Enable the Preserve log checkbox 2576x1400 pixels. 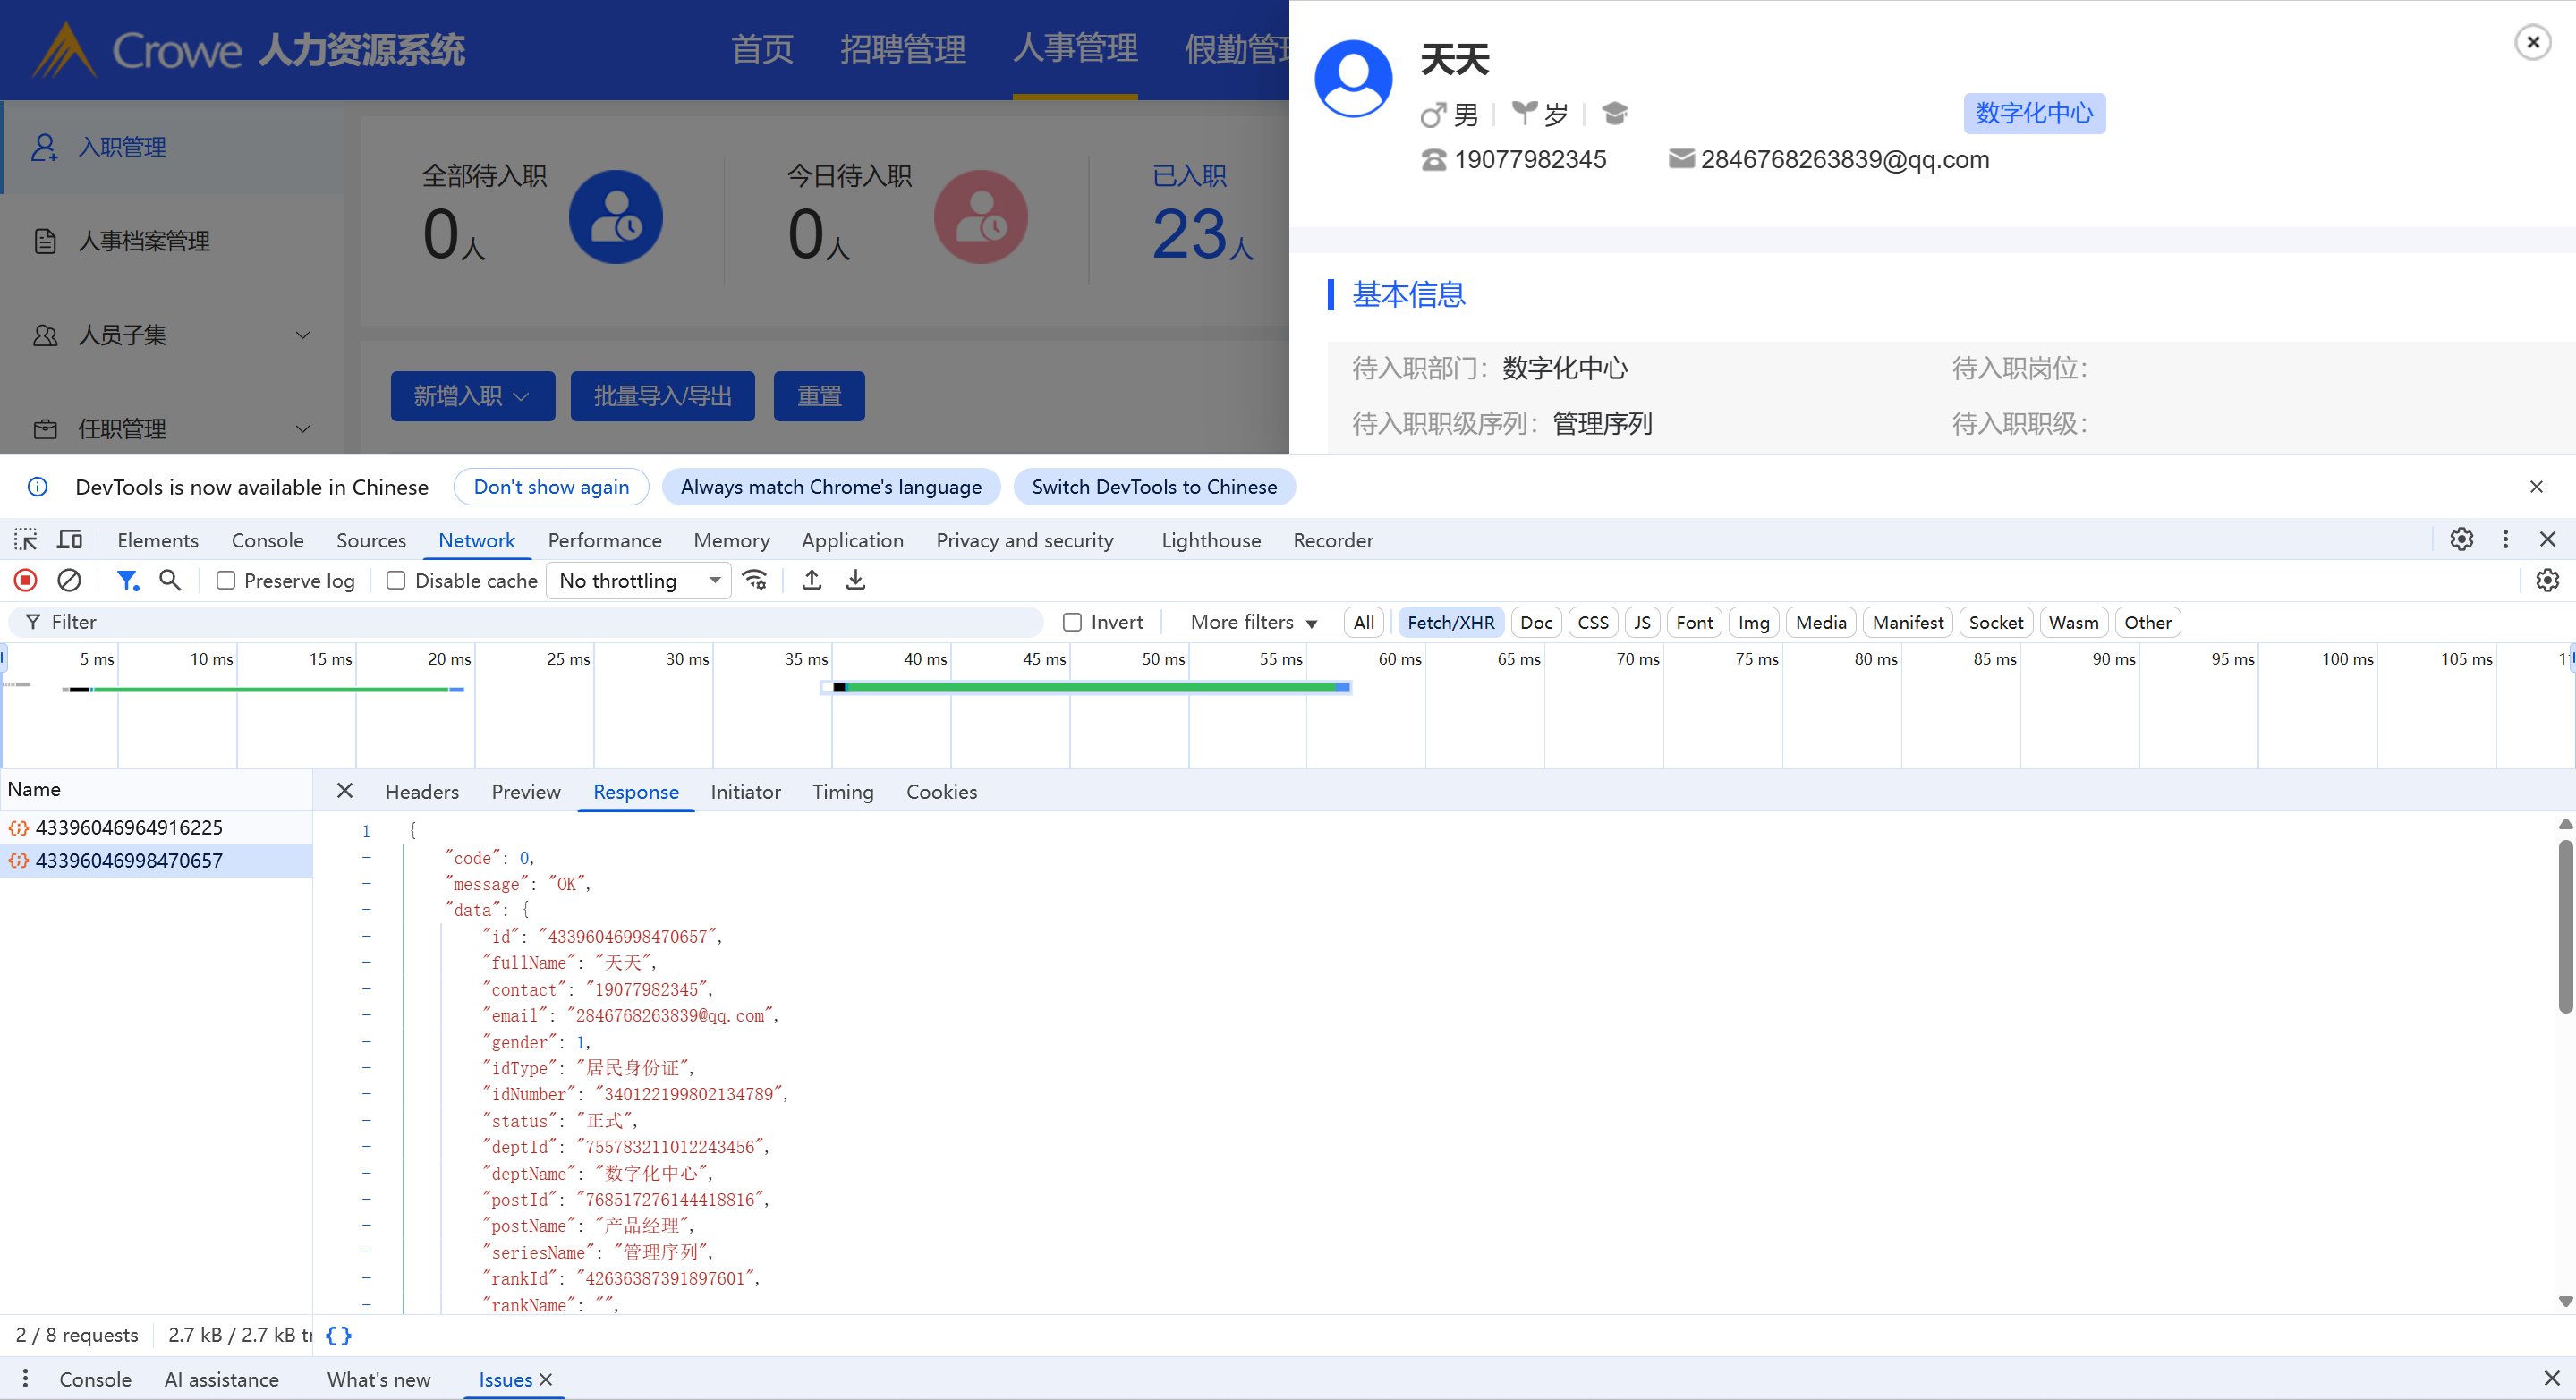(x=226, y=580)
